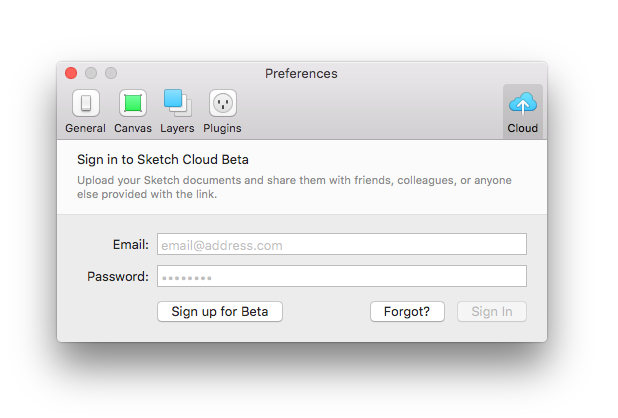Focus the Email address input field
618x418 pixels.
(341, 245)
